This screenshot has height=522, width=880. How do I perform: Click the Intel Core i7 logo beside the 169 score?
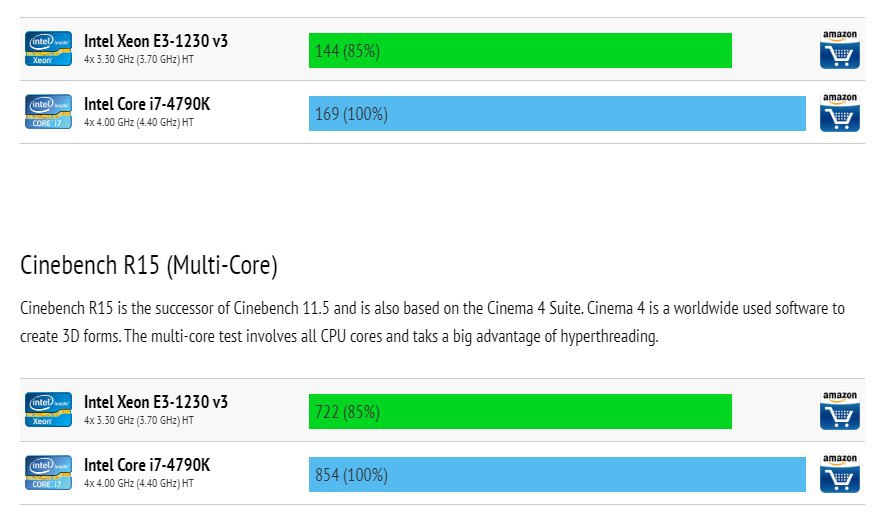(x=48, y=112)
